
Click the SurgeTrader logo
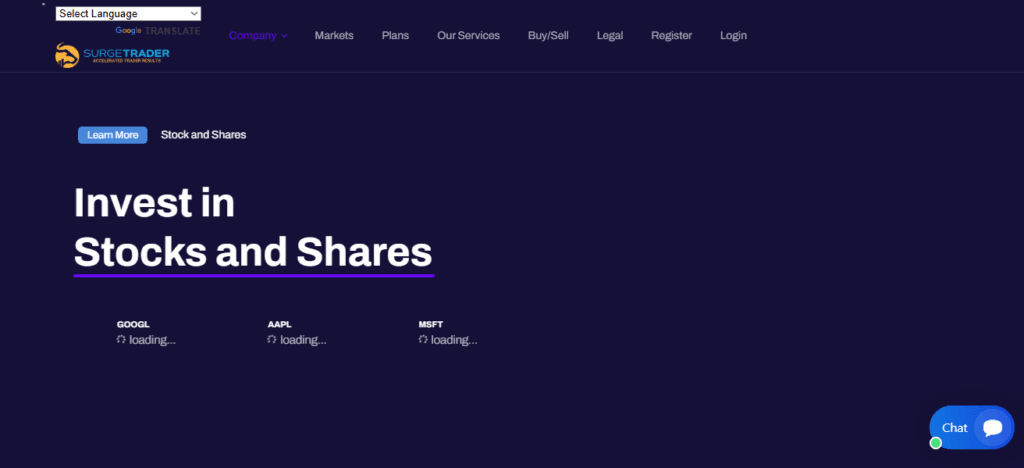click(x=112, y=56)
